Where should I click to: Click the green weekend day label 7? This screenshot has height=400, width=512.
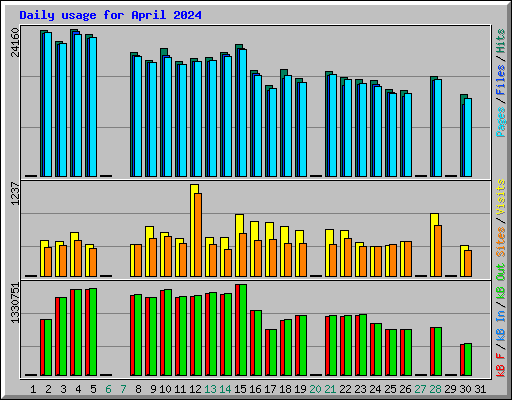[123, 389]
